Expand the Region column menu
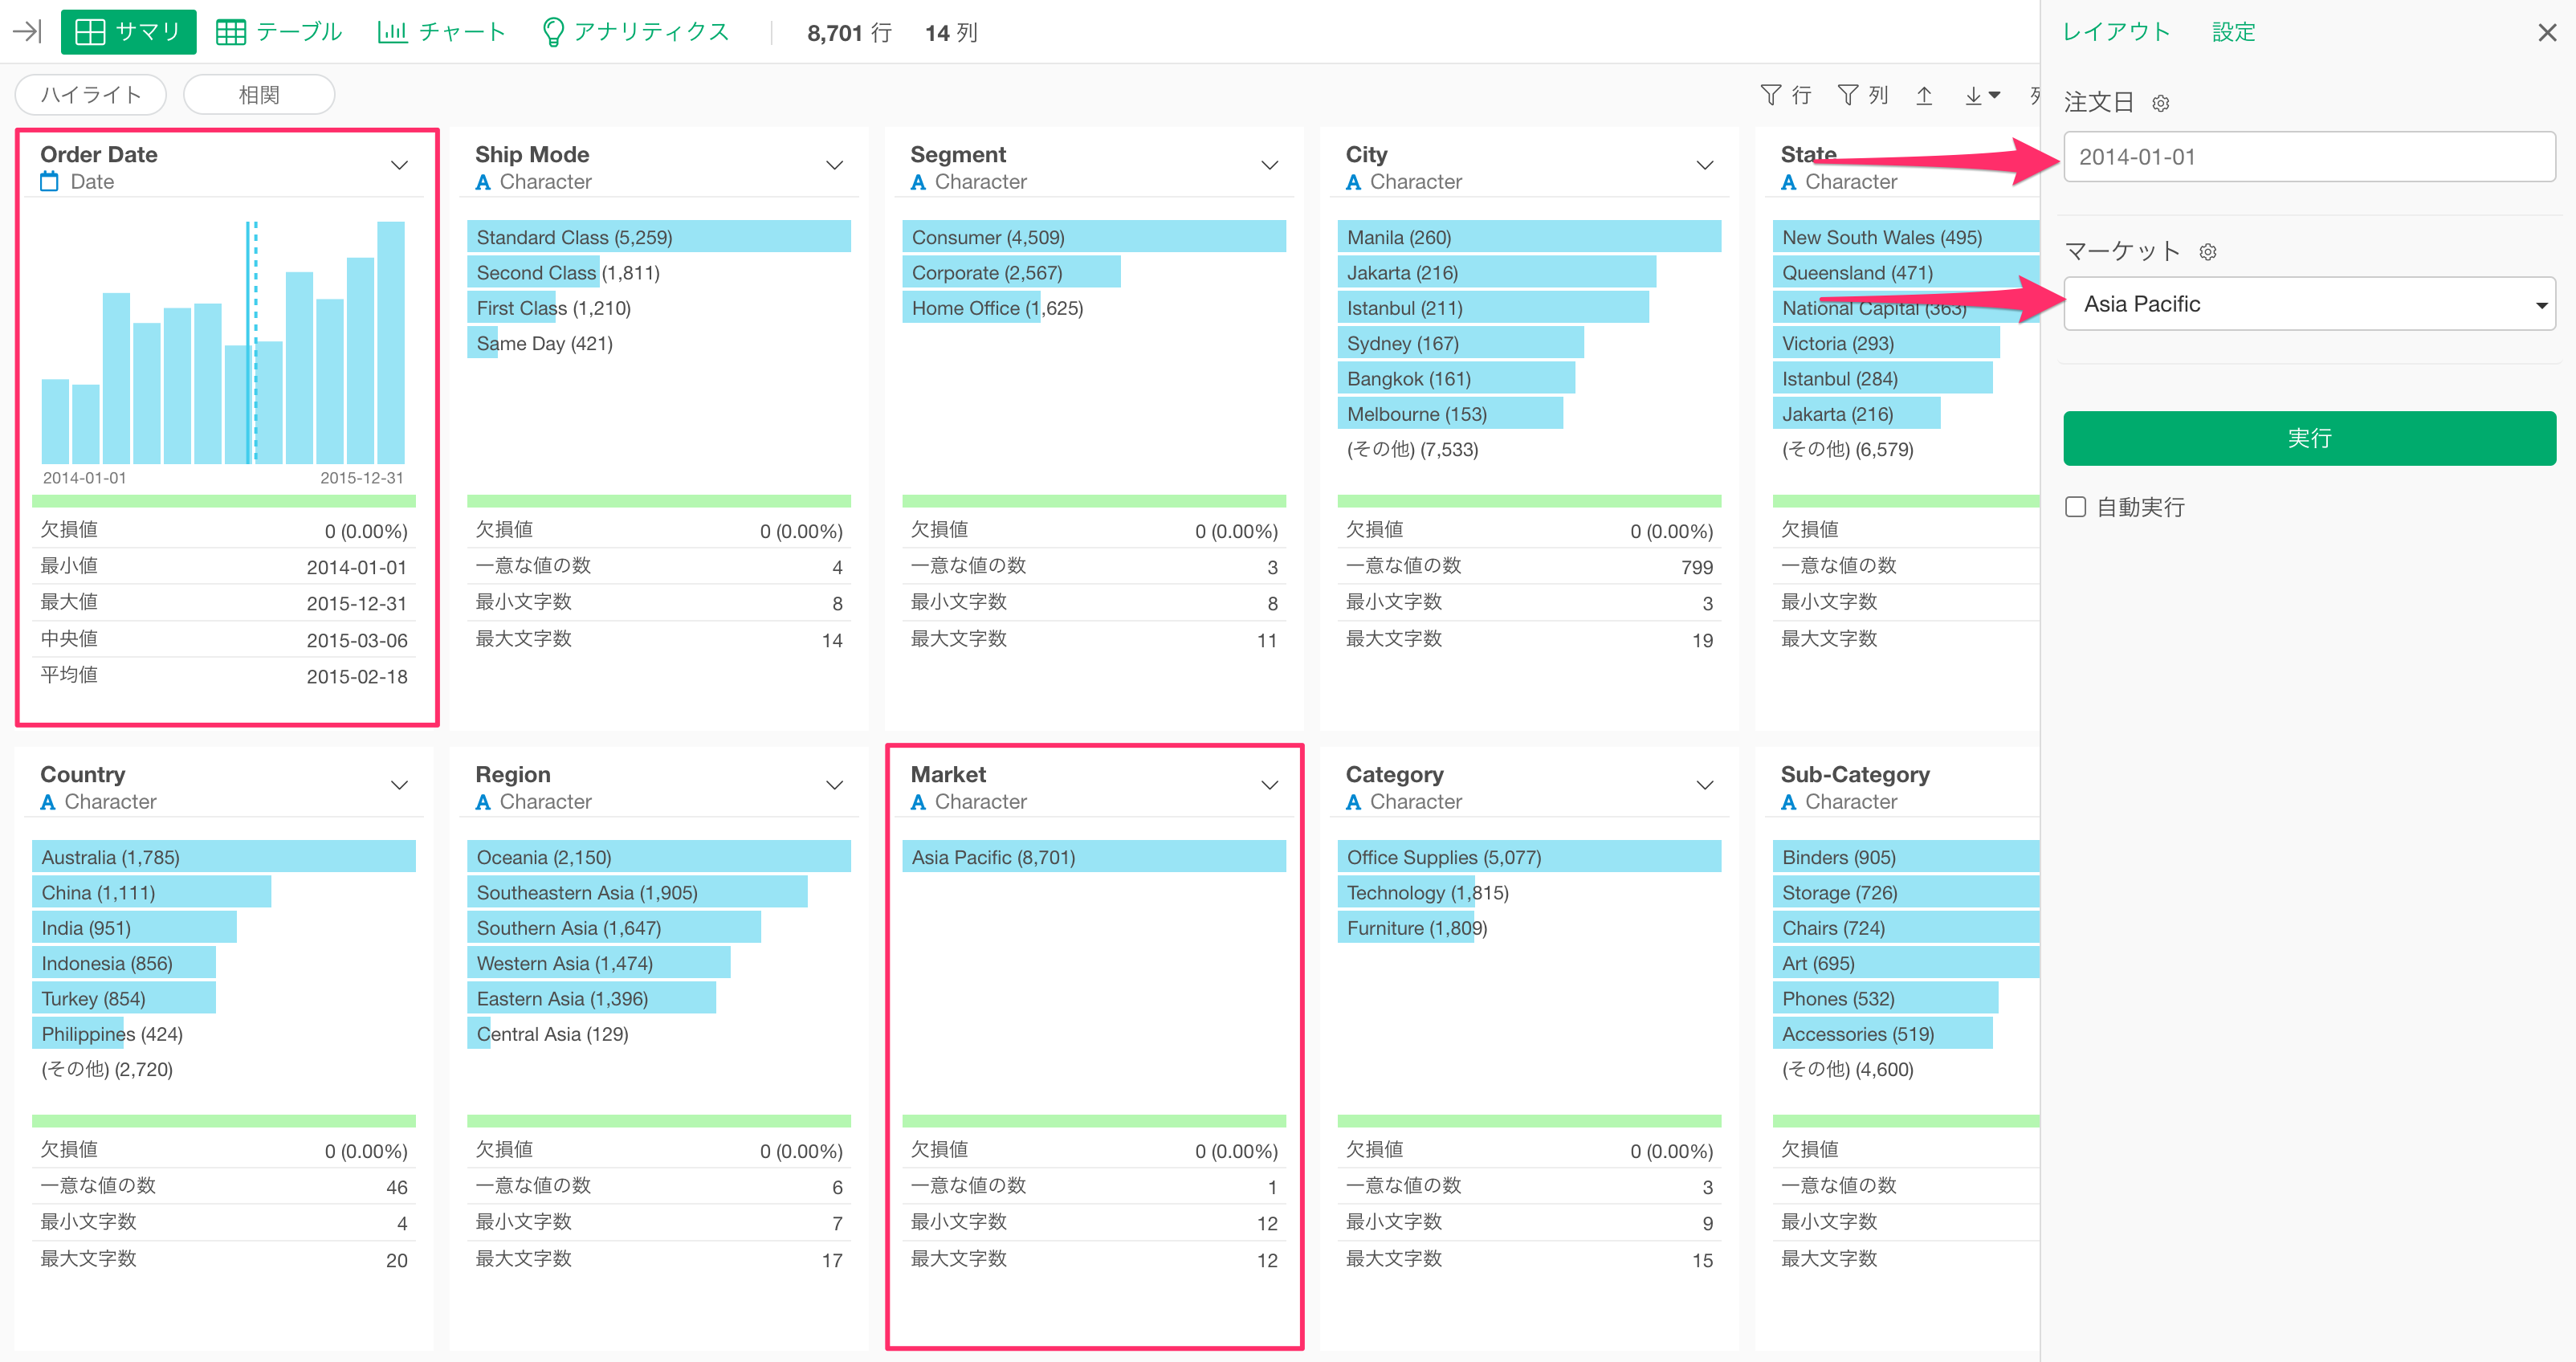Image resolution: width=2576 pixels, height=1362 pixels. point(834,785)
